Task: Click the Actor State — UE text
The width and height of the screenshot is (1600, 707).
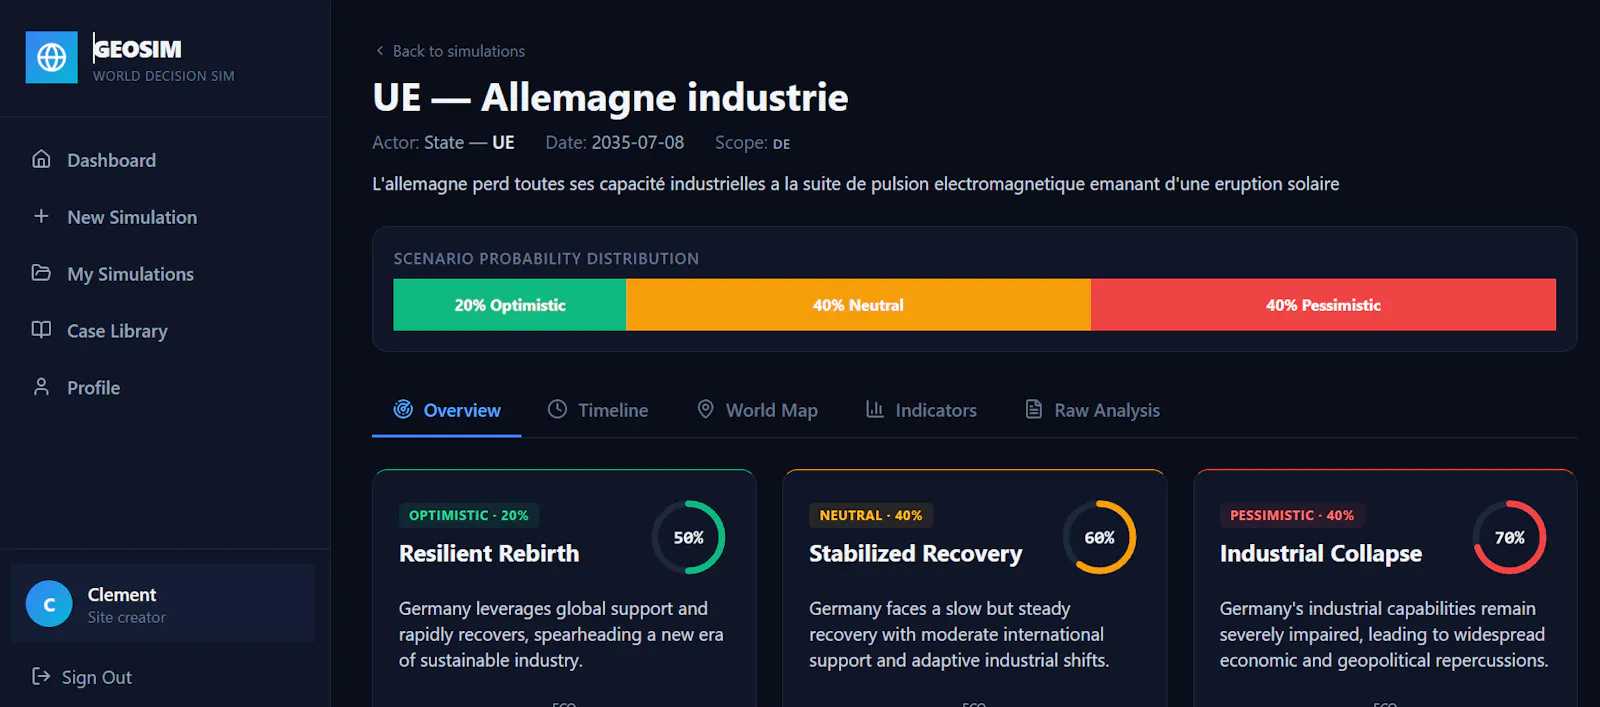Action: (x=443, y=143)
